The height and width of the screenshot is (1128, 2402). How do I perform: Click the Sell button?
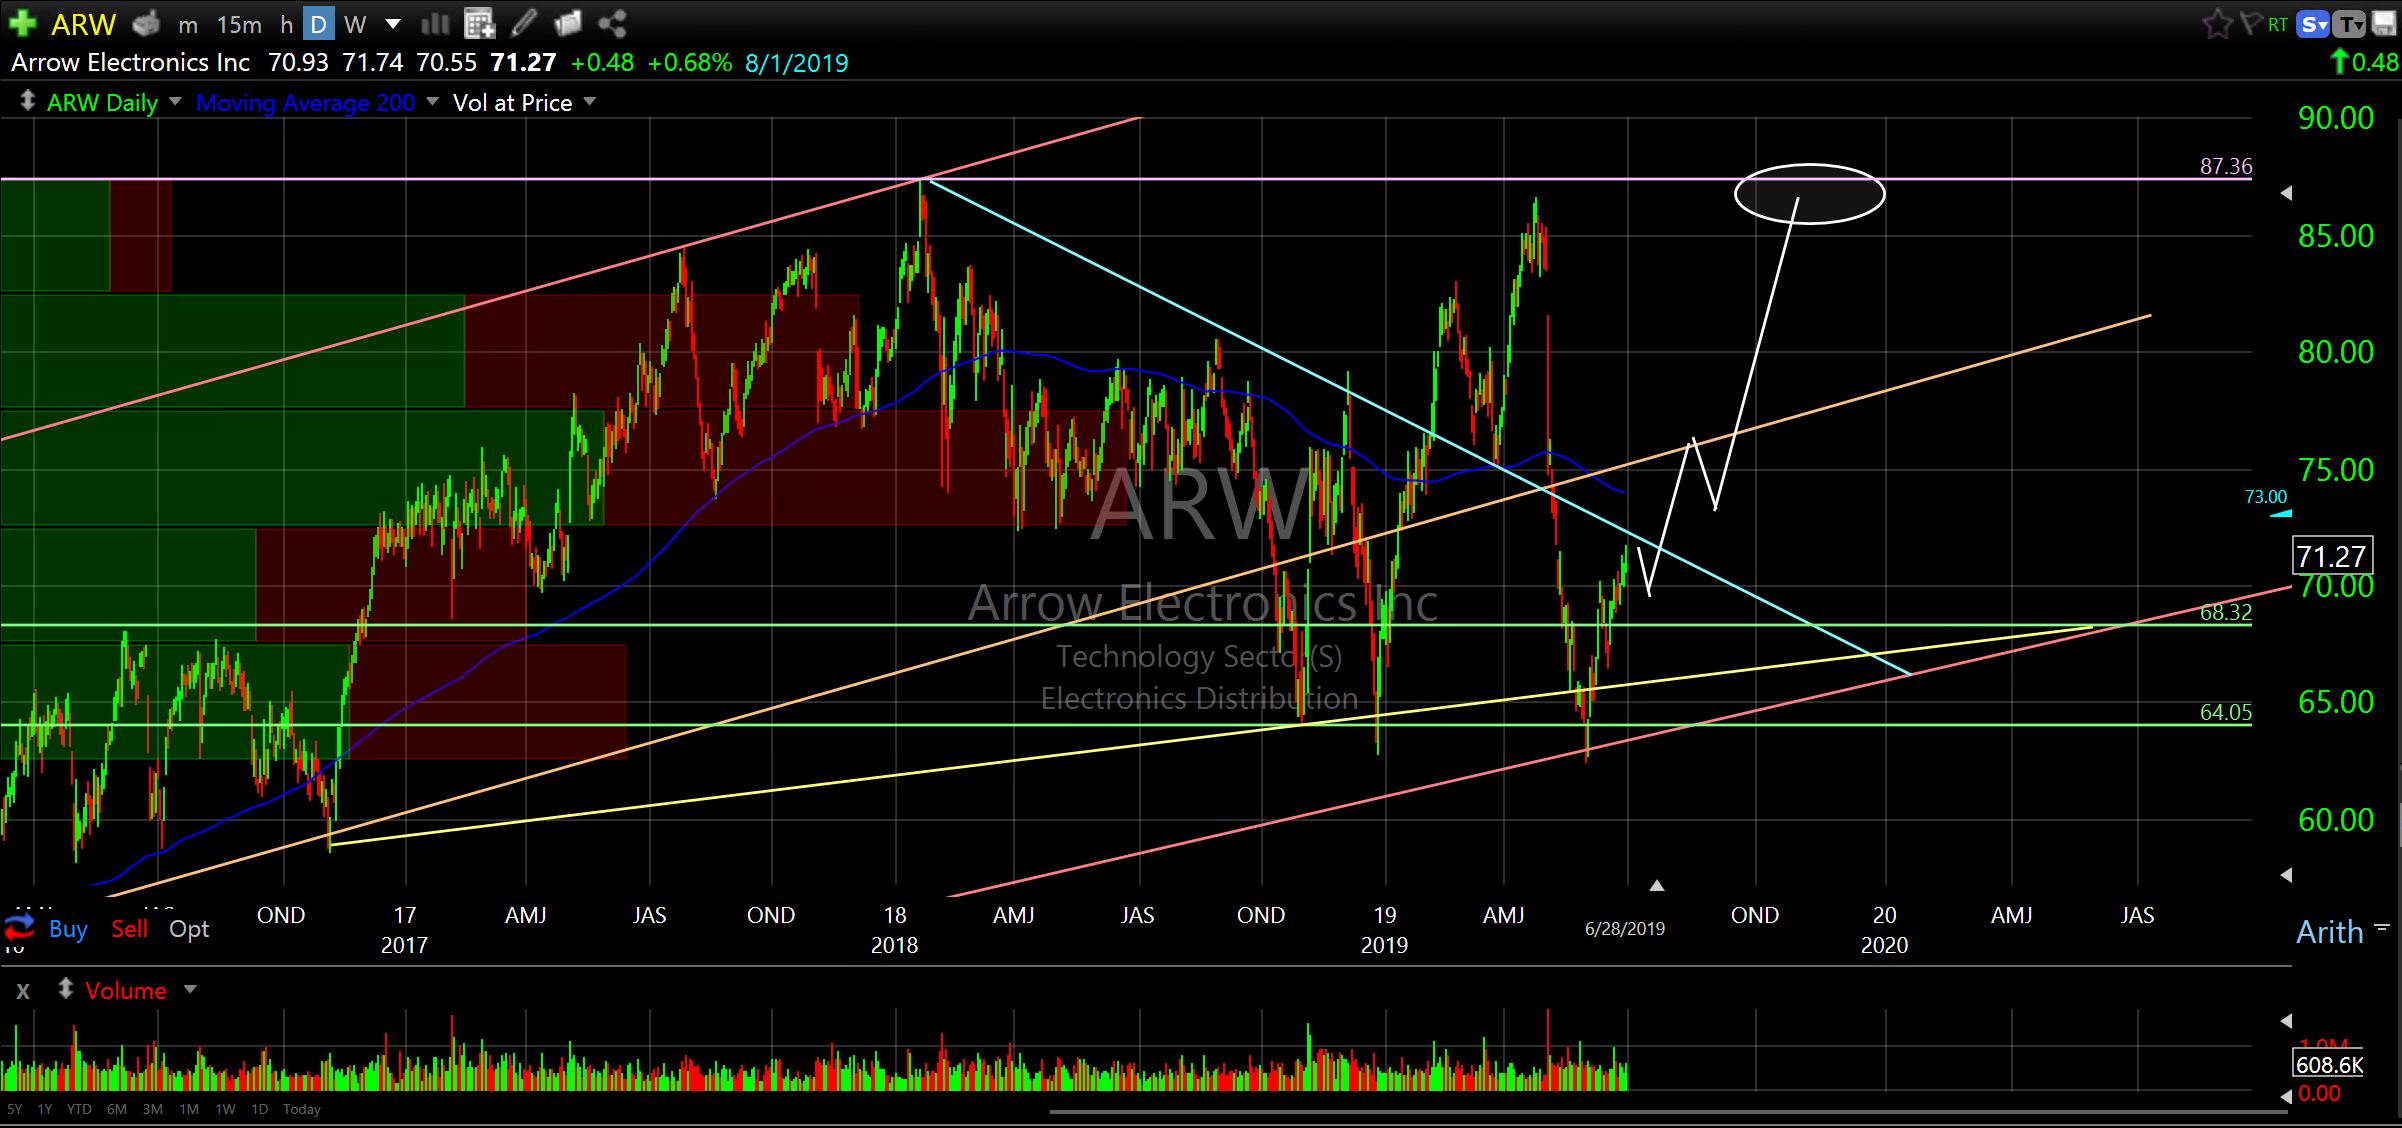129,929
